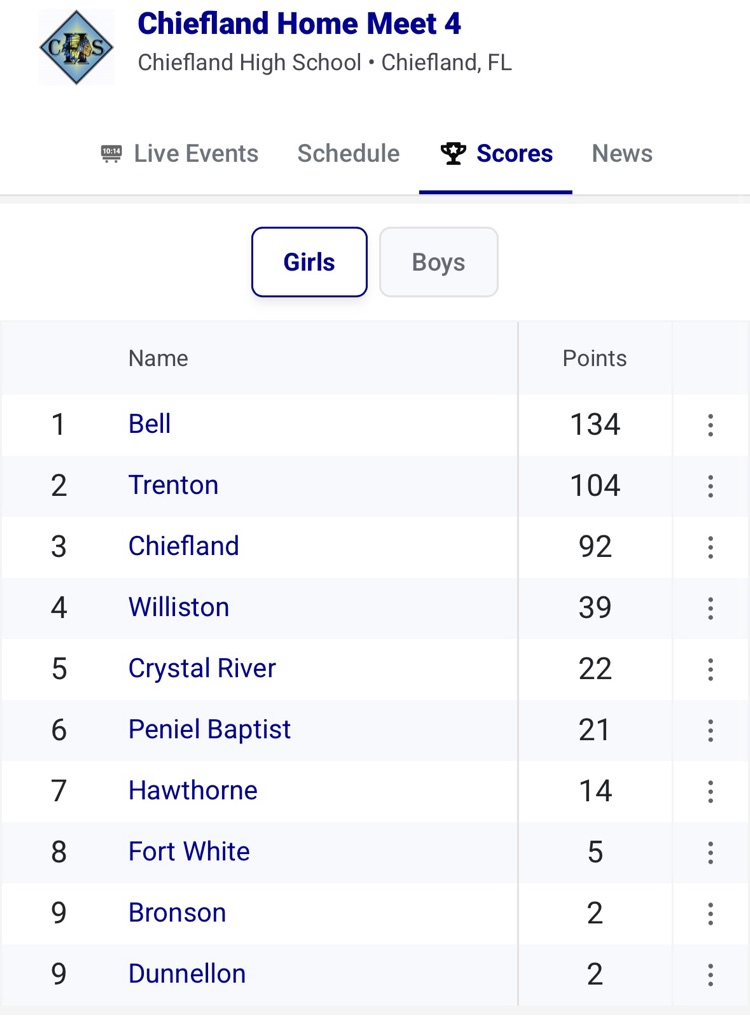Open the three-dot menu for Bronson
The image size is (750, 1021).
click(710, 913)
